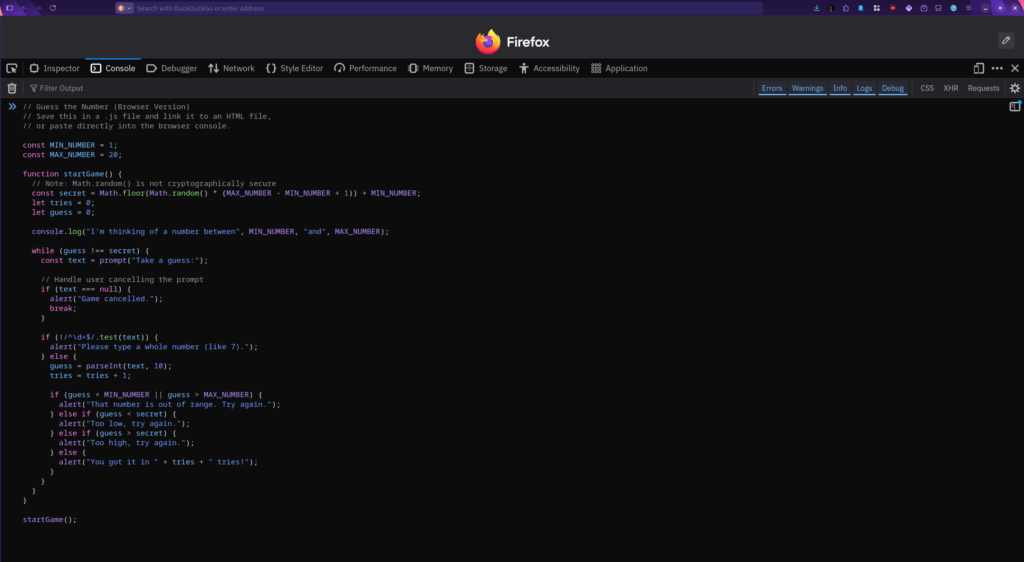This screenshot has width=1024, height=562.
Task: Open the downloads arrow in the browser toolbar
Action: click(x=817, y=8)
